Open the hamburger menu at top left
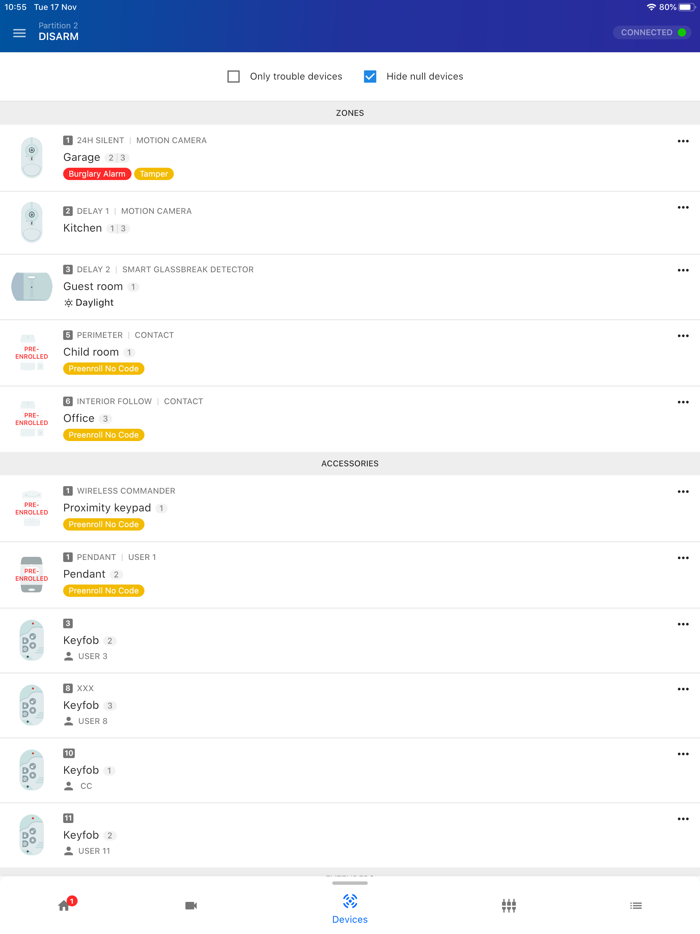 (19, 31)
